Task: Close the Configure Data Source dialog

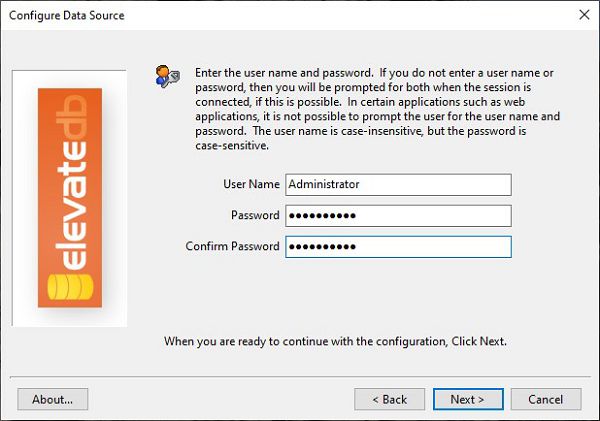Action: (584, 15)
